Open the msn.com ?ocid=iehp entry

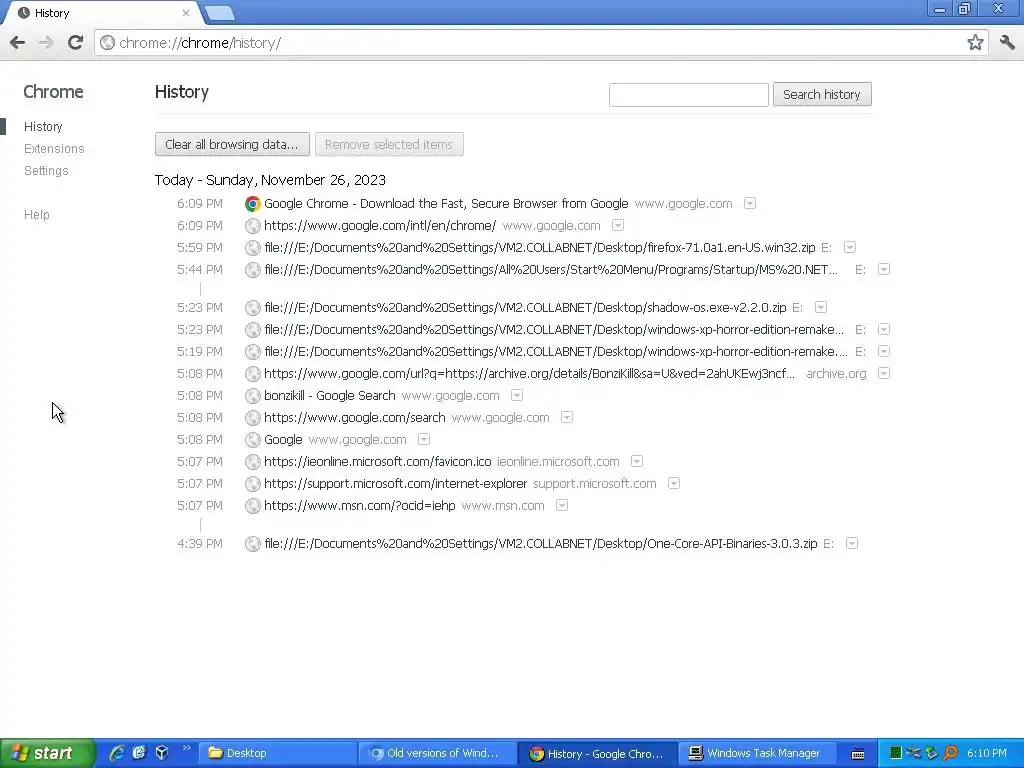coord(360,505)
